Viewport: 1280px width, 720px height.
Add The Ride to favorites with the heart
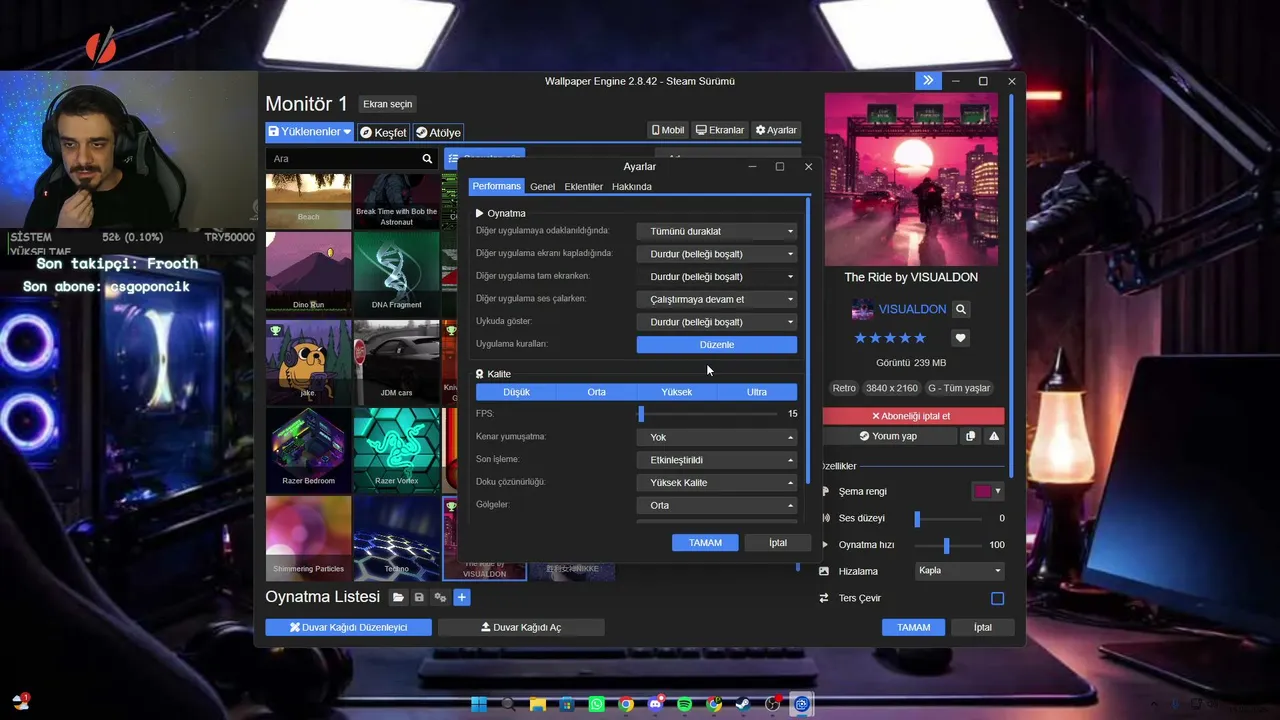(x=960, y=338)
